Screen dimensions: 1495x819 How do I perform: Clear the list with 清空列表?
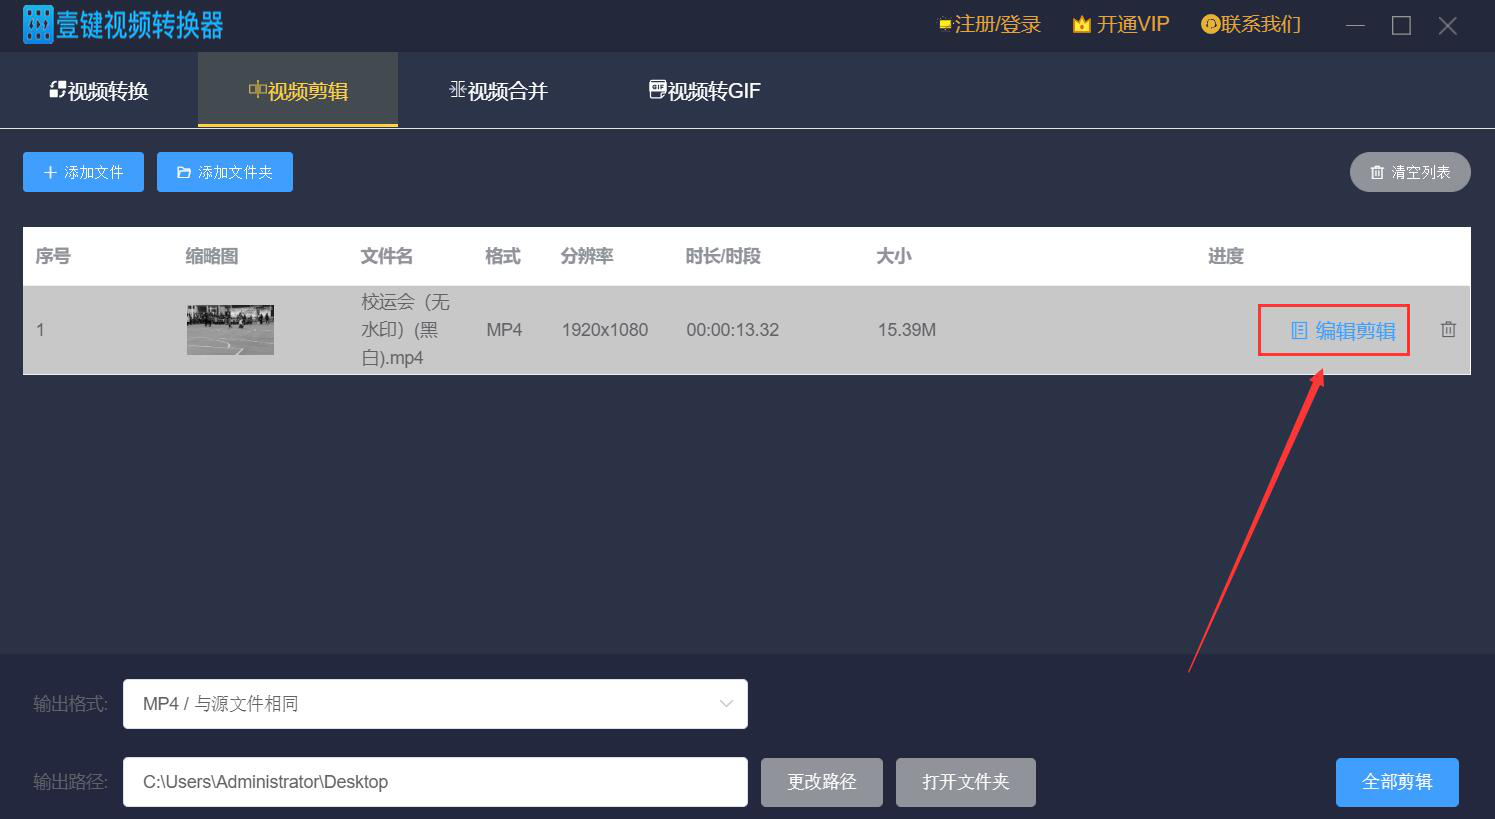pyautogui.click(x=1409, y=172)
